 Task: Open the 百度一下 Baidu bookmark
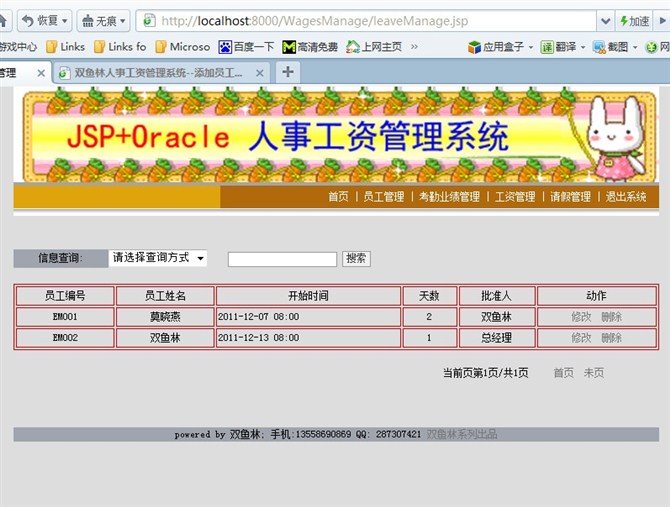[246, 47]
